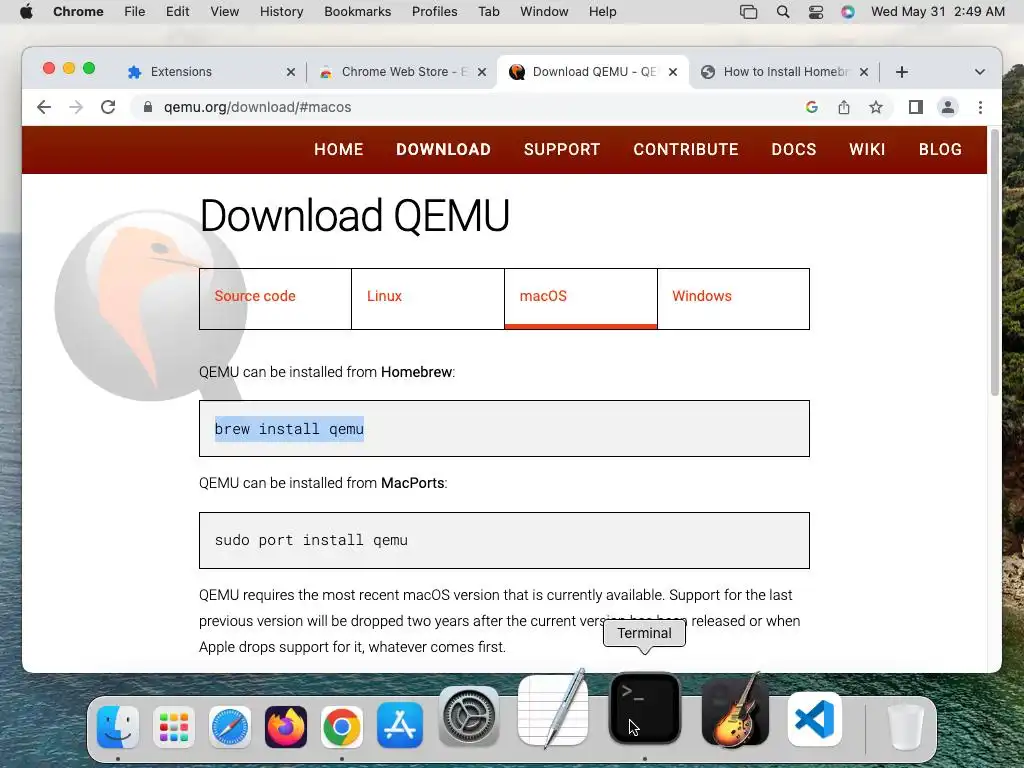Viewport: 1024px width, 768px height.
Task: Open the Trash in the Dock
Action: 906,726
